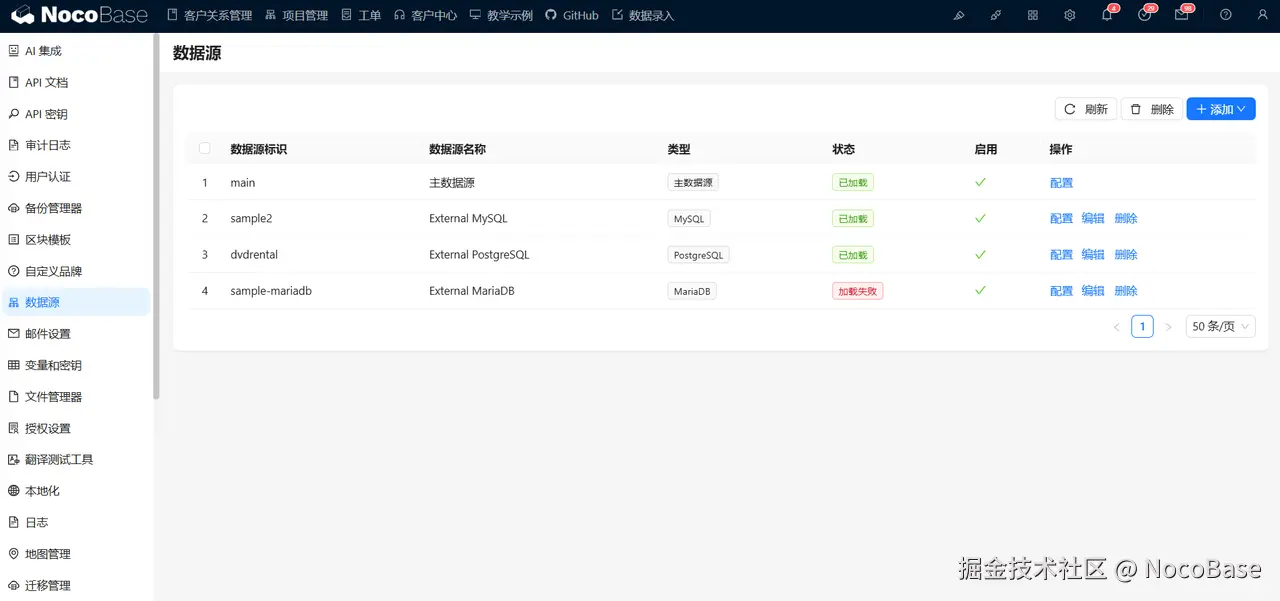Click the highlighter pen icon in top bar
The width and height of the screenshot is (1280, 601).
[x=958, y=15]
